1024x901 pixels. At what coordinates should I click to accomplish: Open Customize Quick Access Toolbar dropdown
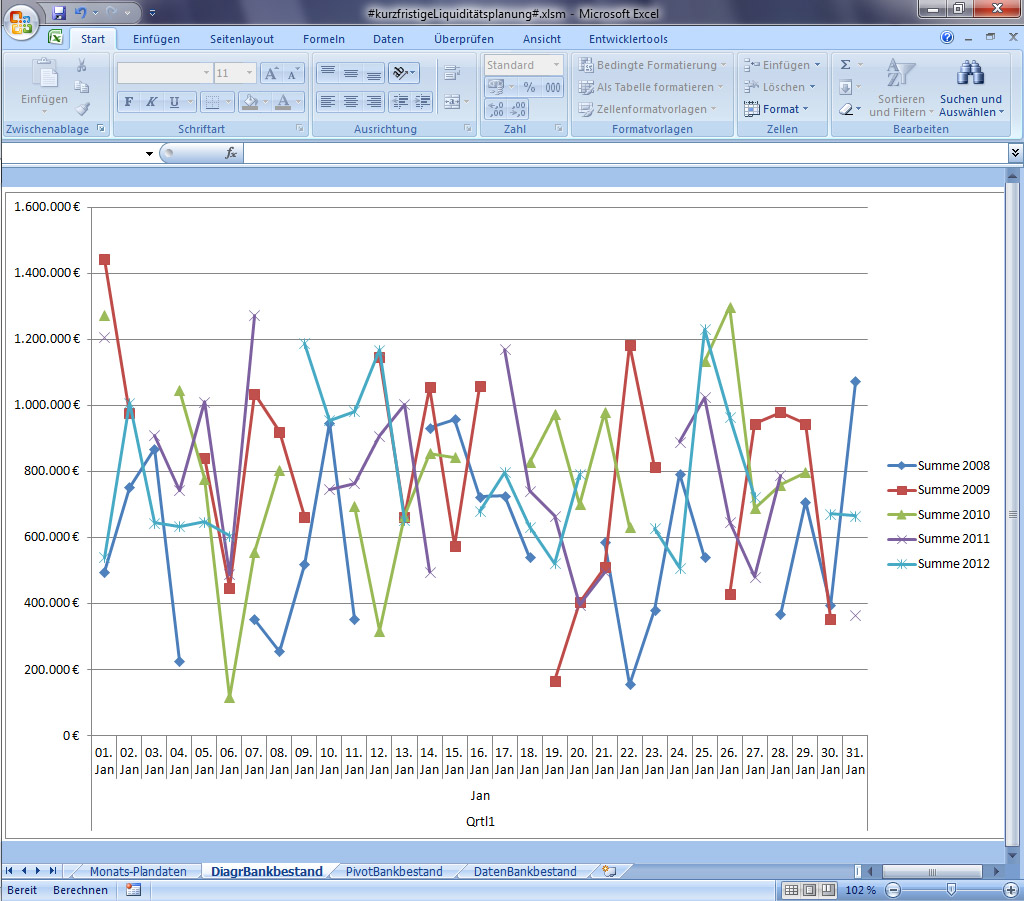pyautogui.click(x=152, y=12)
